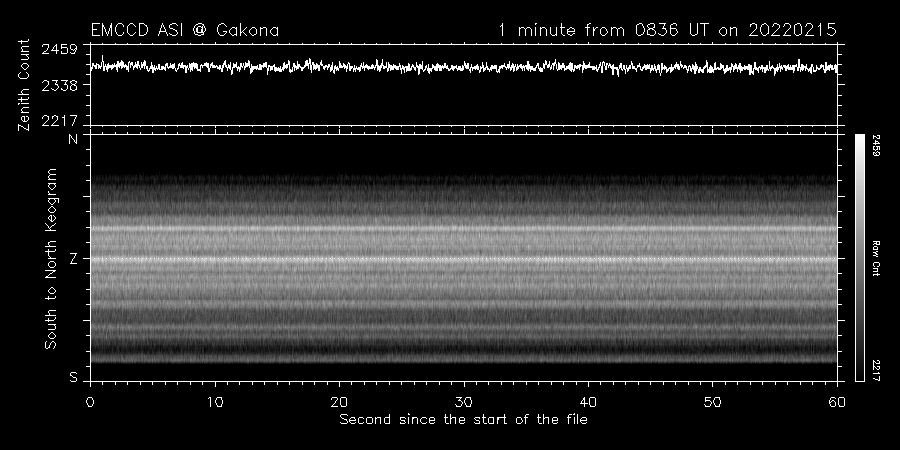Click the 'Zenith Count' axis label
The height and width of the screenshot is (450, 900).
click(24, 85)
